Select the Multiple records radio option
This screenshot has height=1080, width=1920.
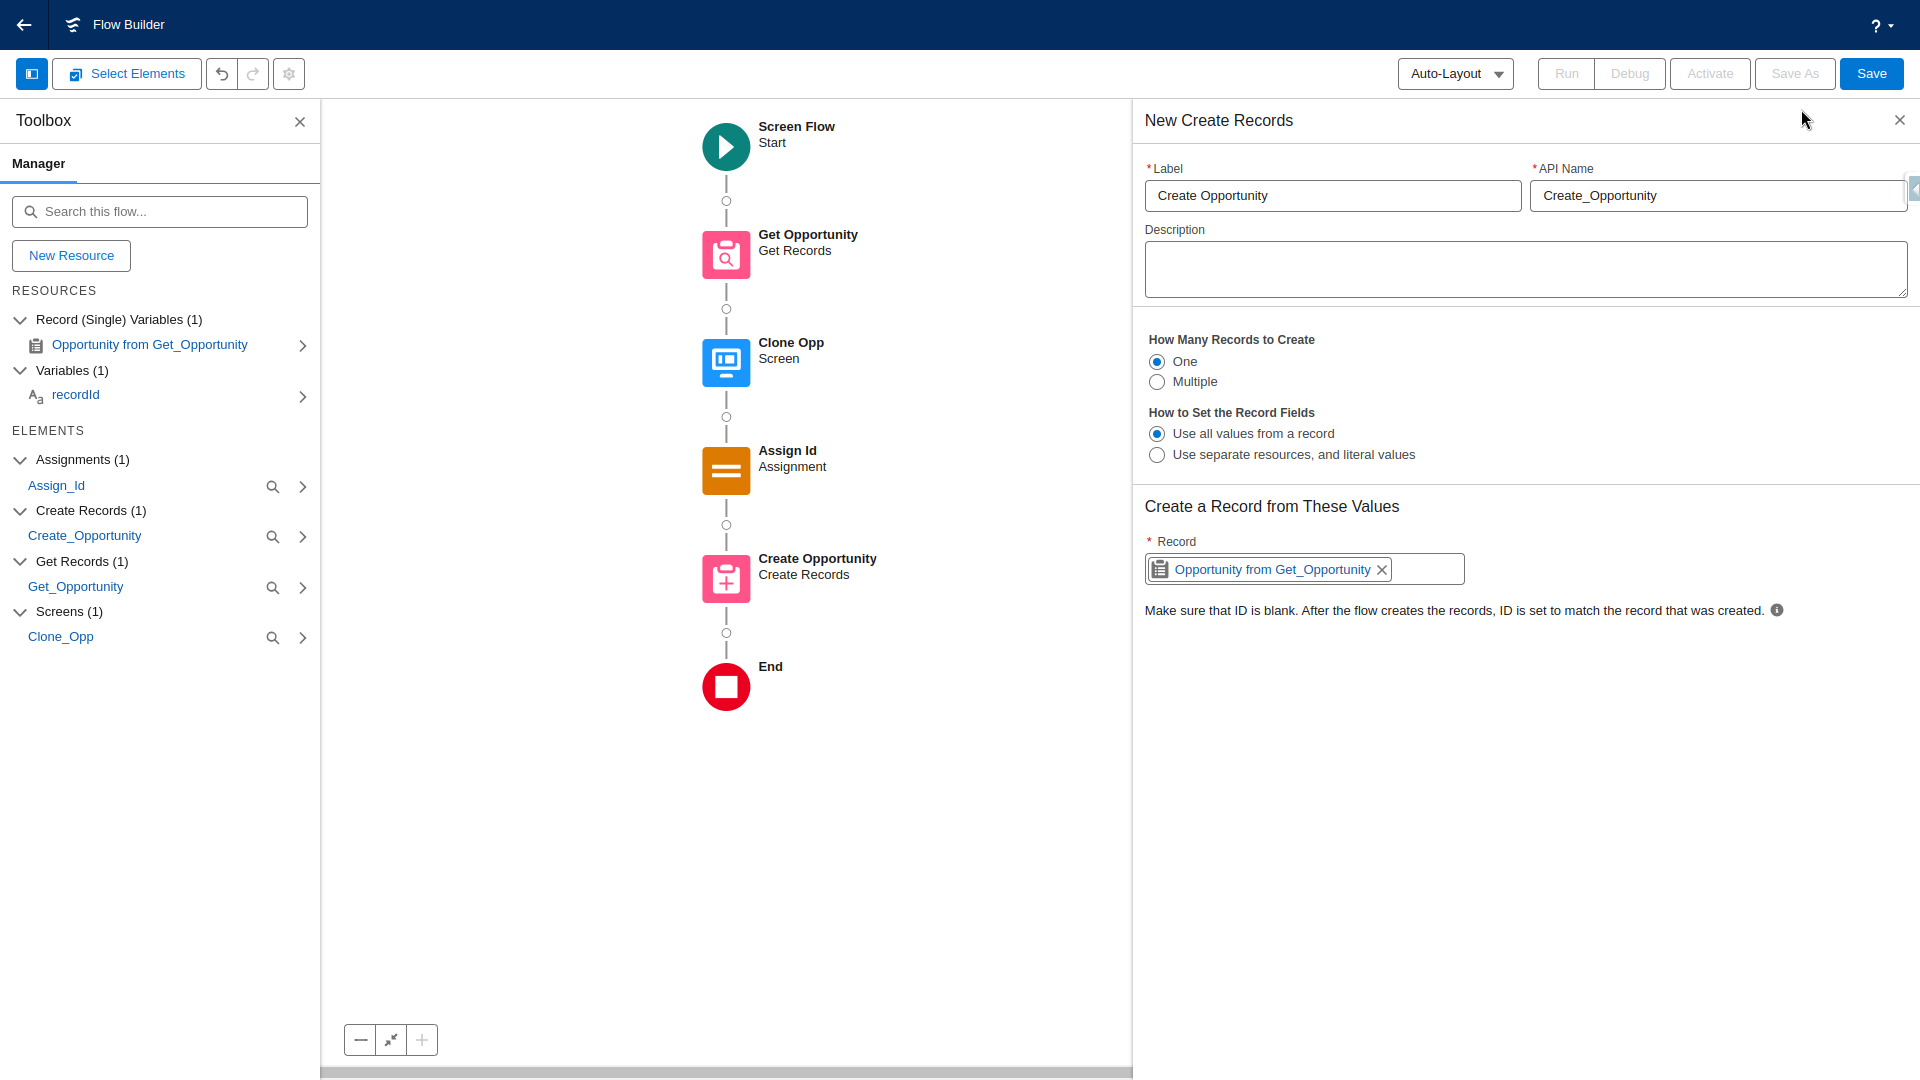click(1157, 382)
